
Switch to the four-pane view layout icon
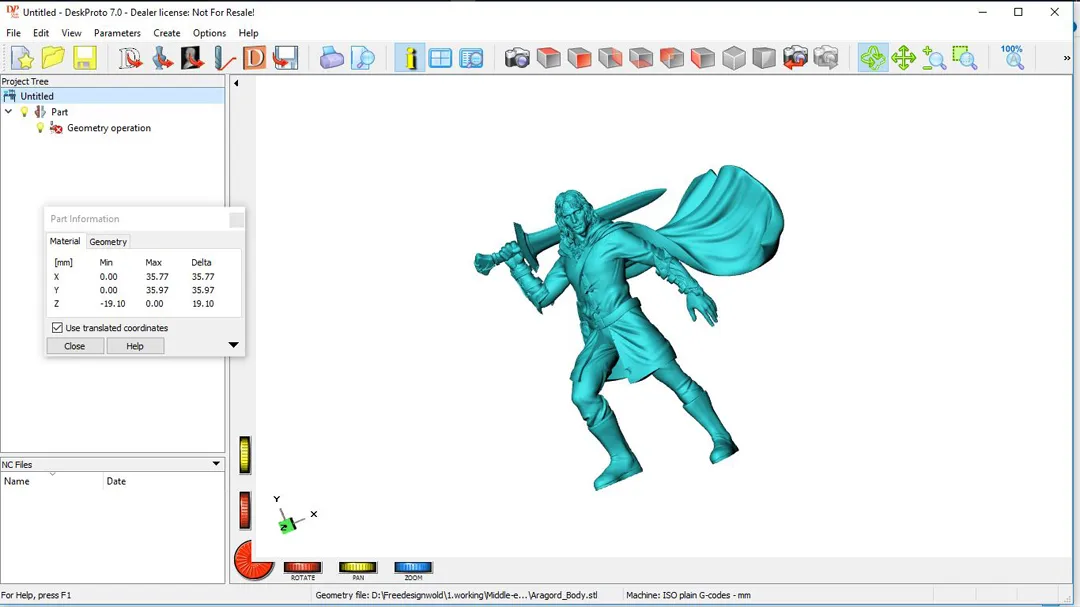(440, 58)
